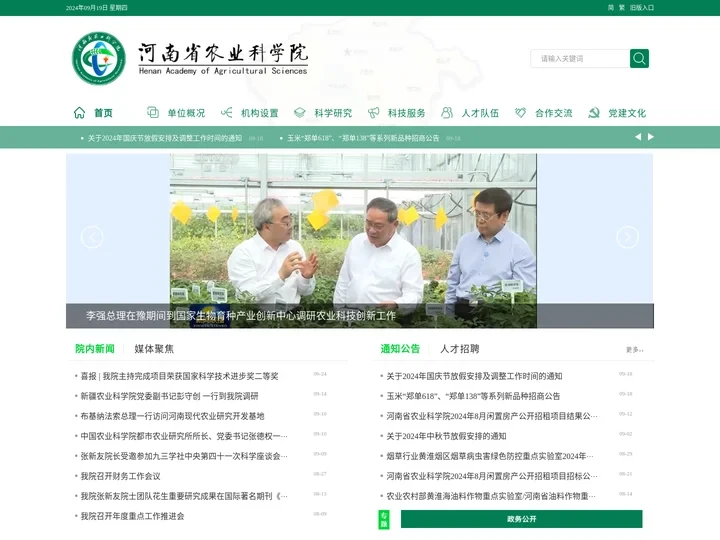This screenshot has height=540, width=720.
Task: Switch to the 通知公告 tab
Action: [400, 349]
